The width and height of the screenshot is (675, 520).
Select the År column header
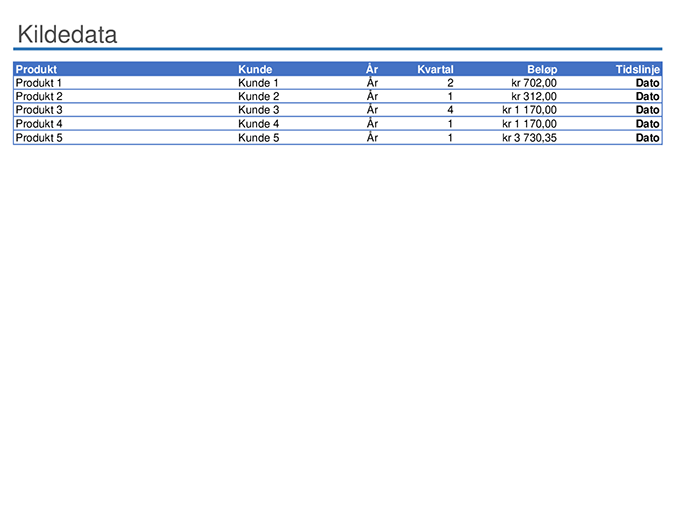click(x=372, y=69)
